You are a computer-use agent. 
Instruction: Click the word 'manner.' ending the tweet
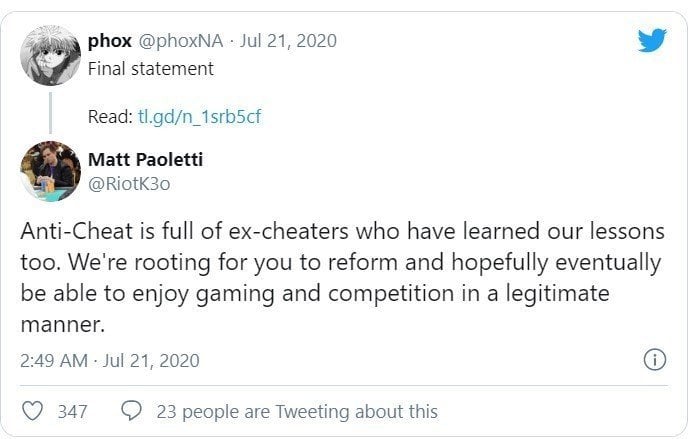(63, 324)
